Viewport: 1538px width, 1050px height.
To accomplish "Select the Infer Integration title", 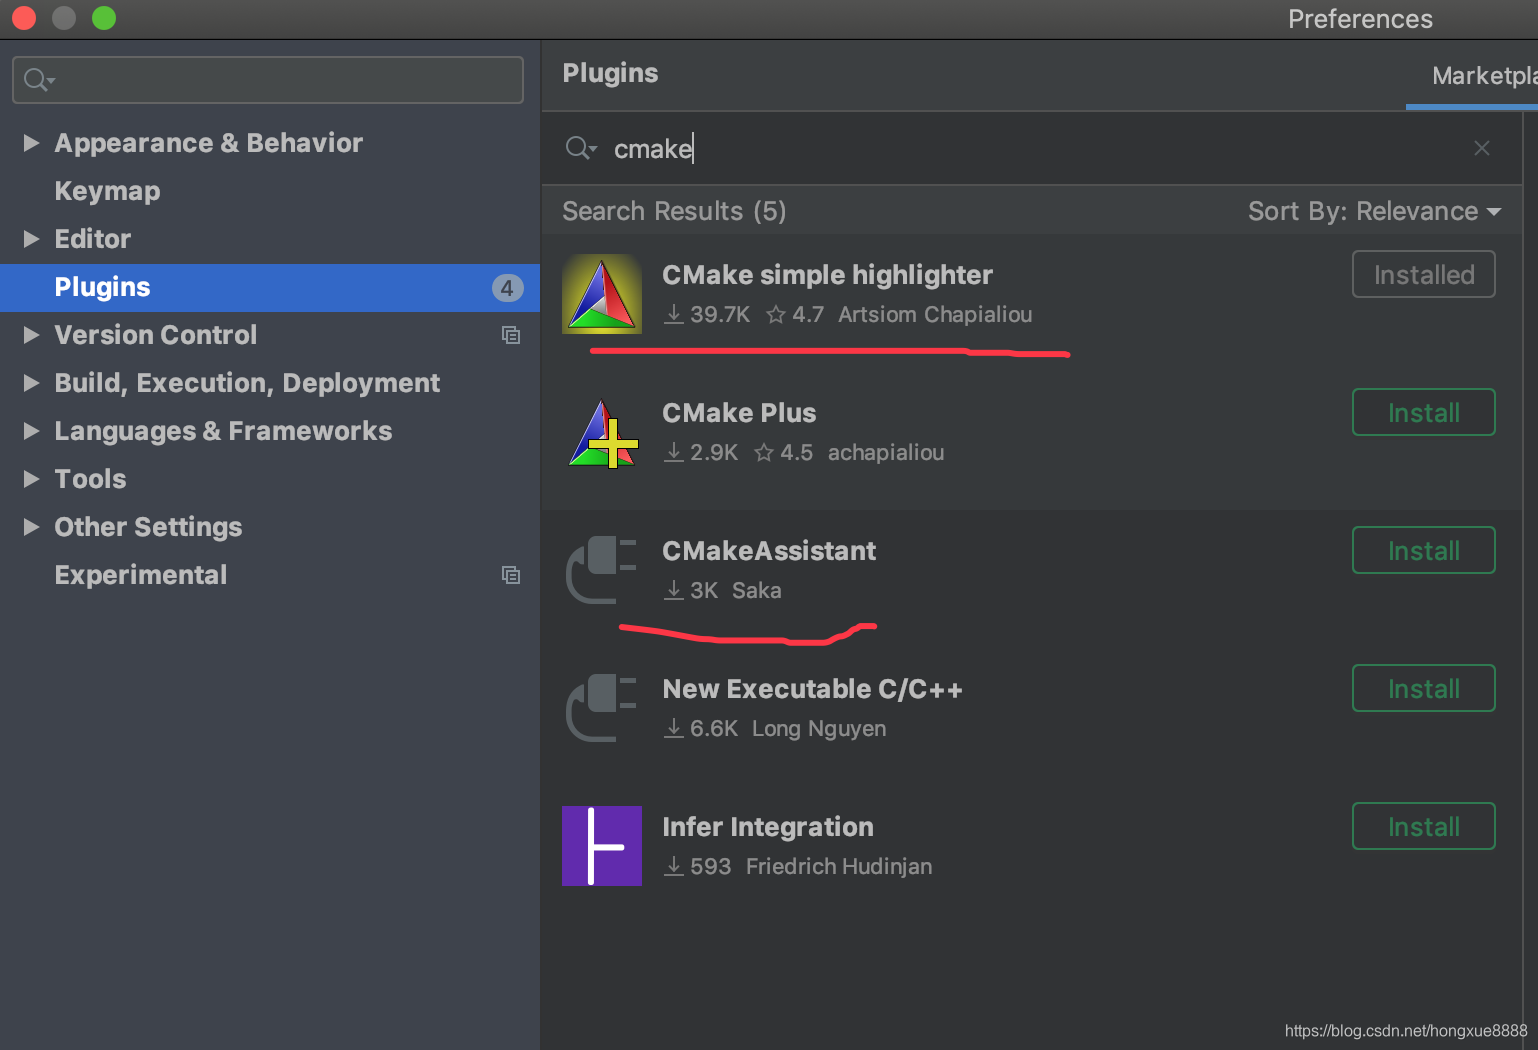I will coord(768,827).
